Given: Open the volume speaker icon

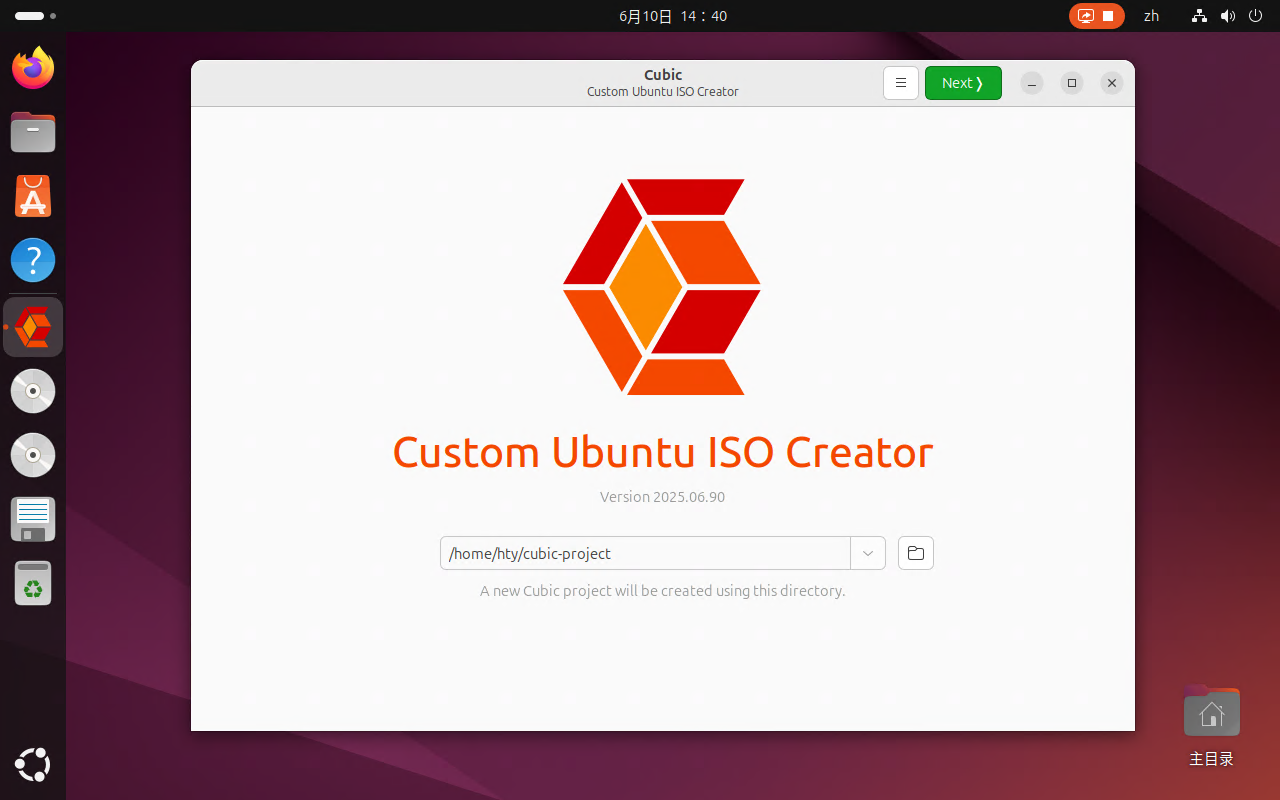Looking at the screenshot, I should (x=1228, y=16).
